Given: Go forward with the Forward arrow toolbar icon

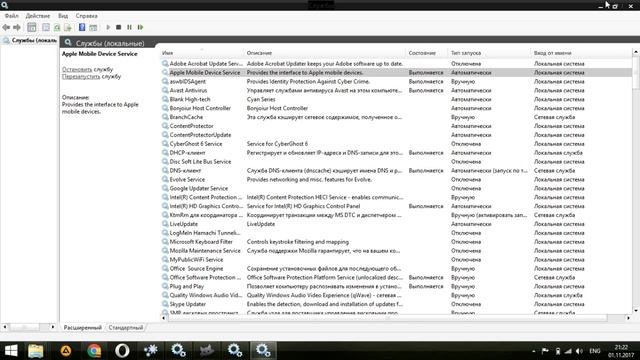Looking at the screenshot, I should [x=17, y=27].
